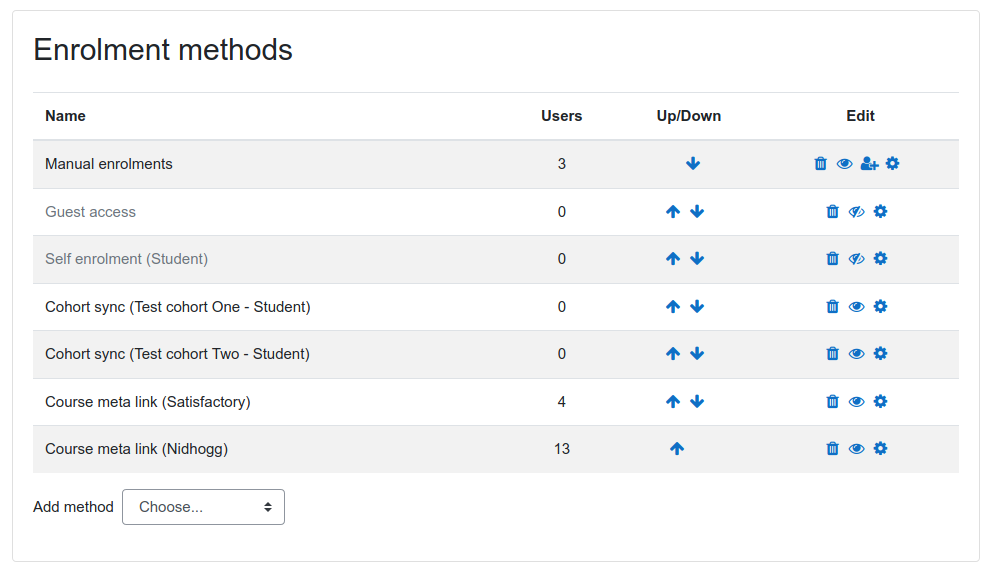Enable the Guest access method with the eye icon
Image resolution: width=986 pixels, height=579 pixels.
[856, 212]
